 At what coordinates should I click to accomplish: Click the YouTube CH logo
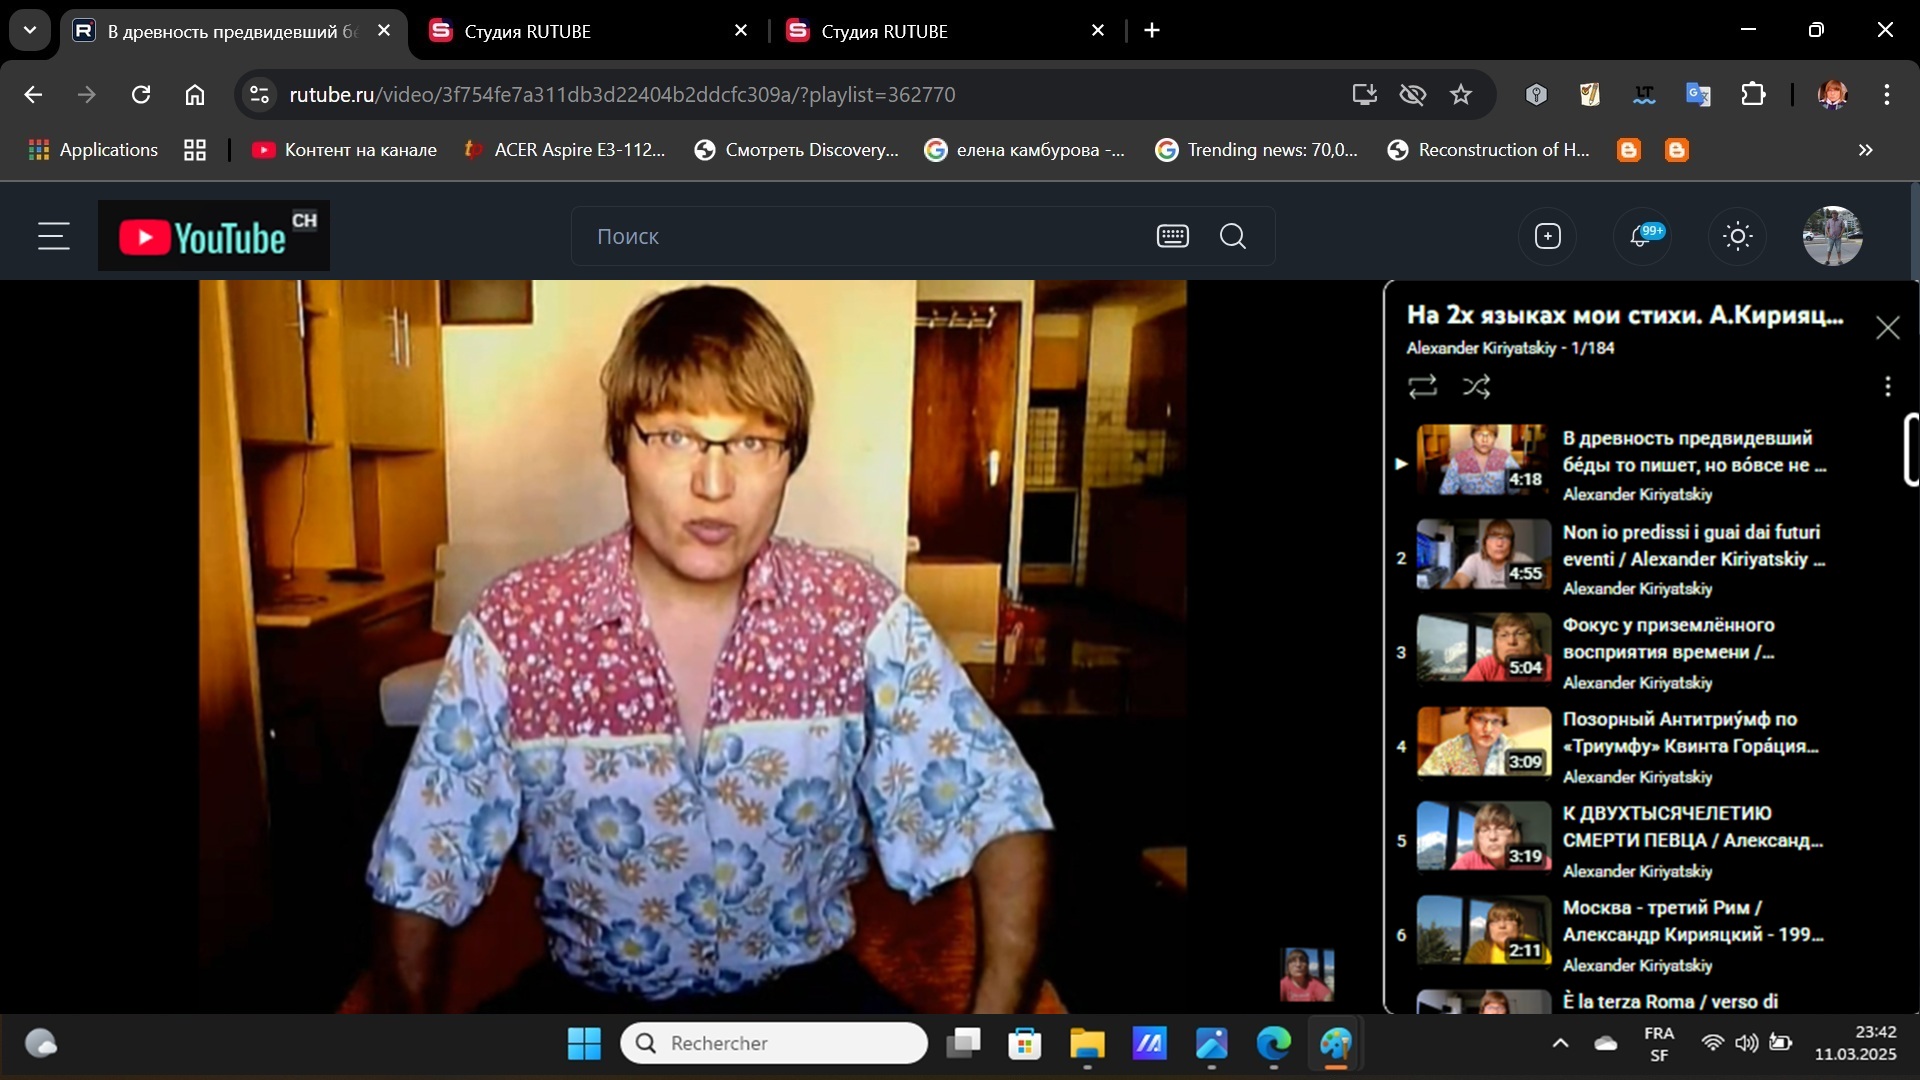coord(214,237)
